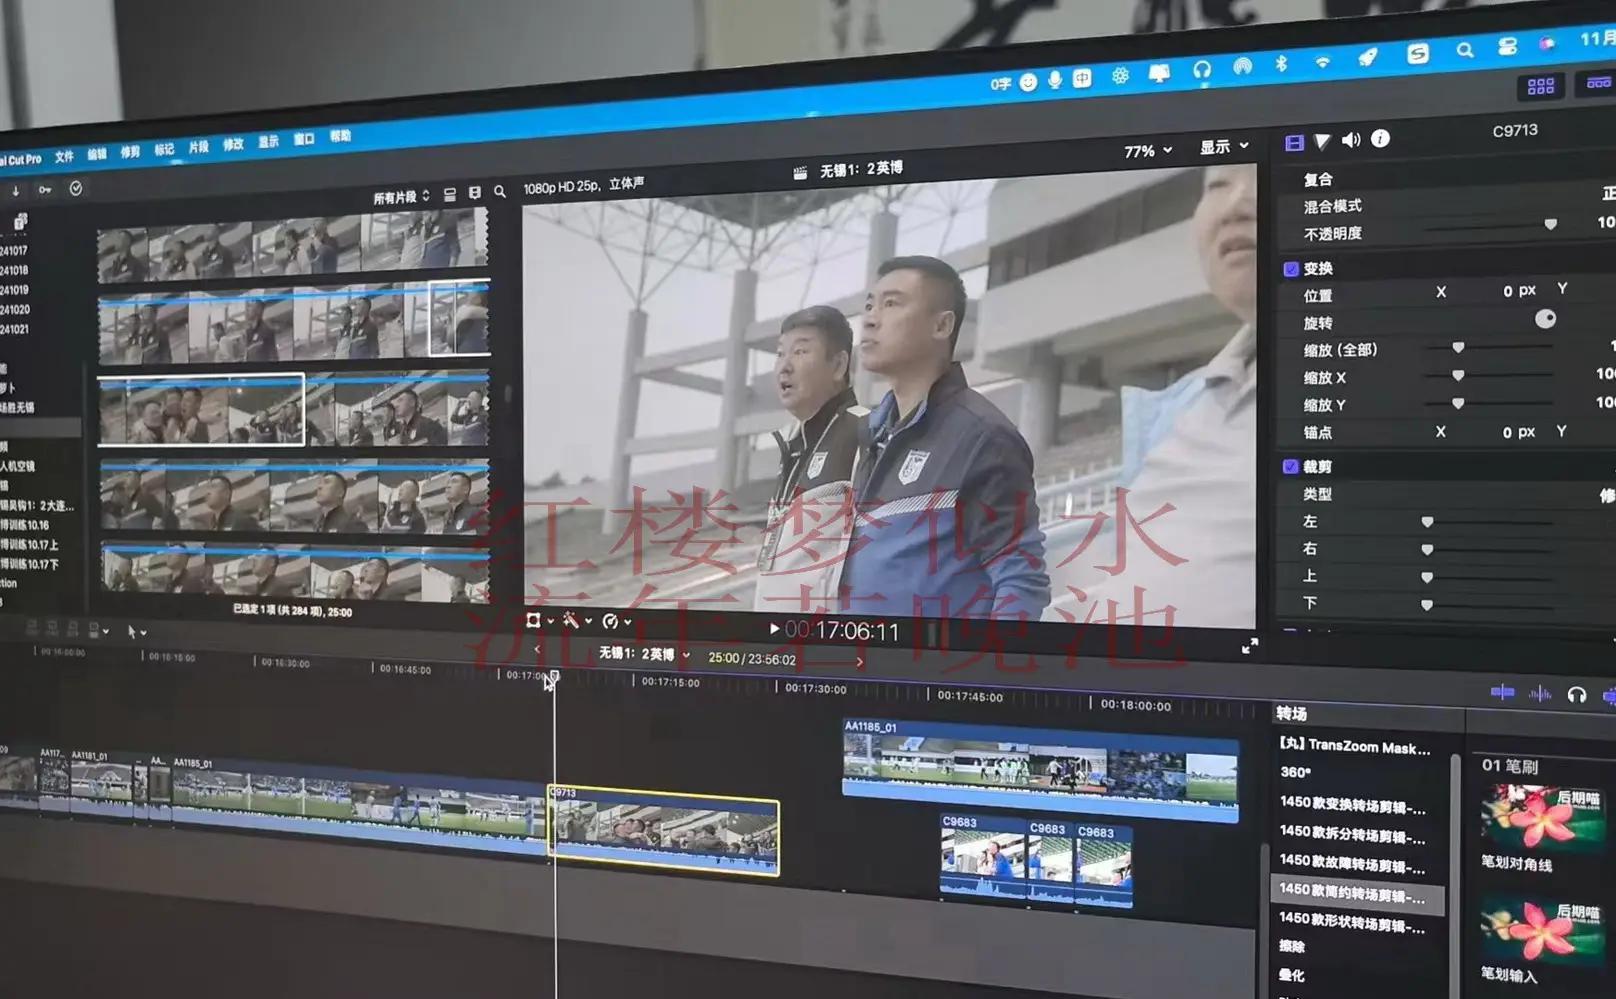Toggle the 变换 (Transform) checkbox
1616x999 pixels.
coord(1290,269)
